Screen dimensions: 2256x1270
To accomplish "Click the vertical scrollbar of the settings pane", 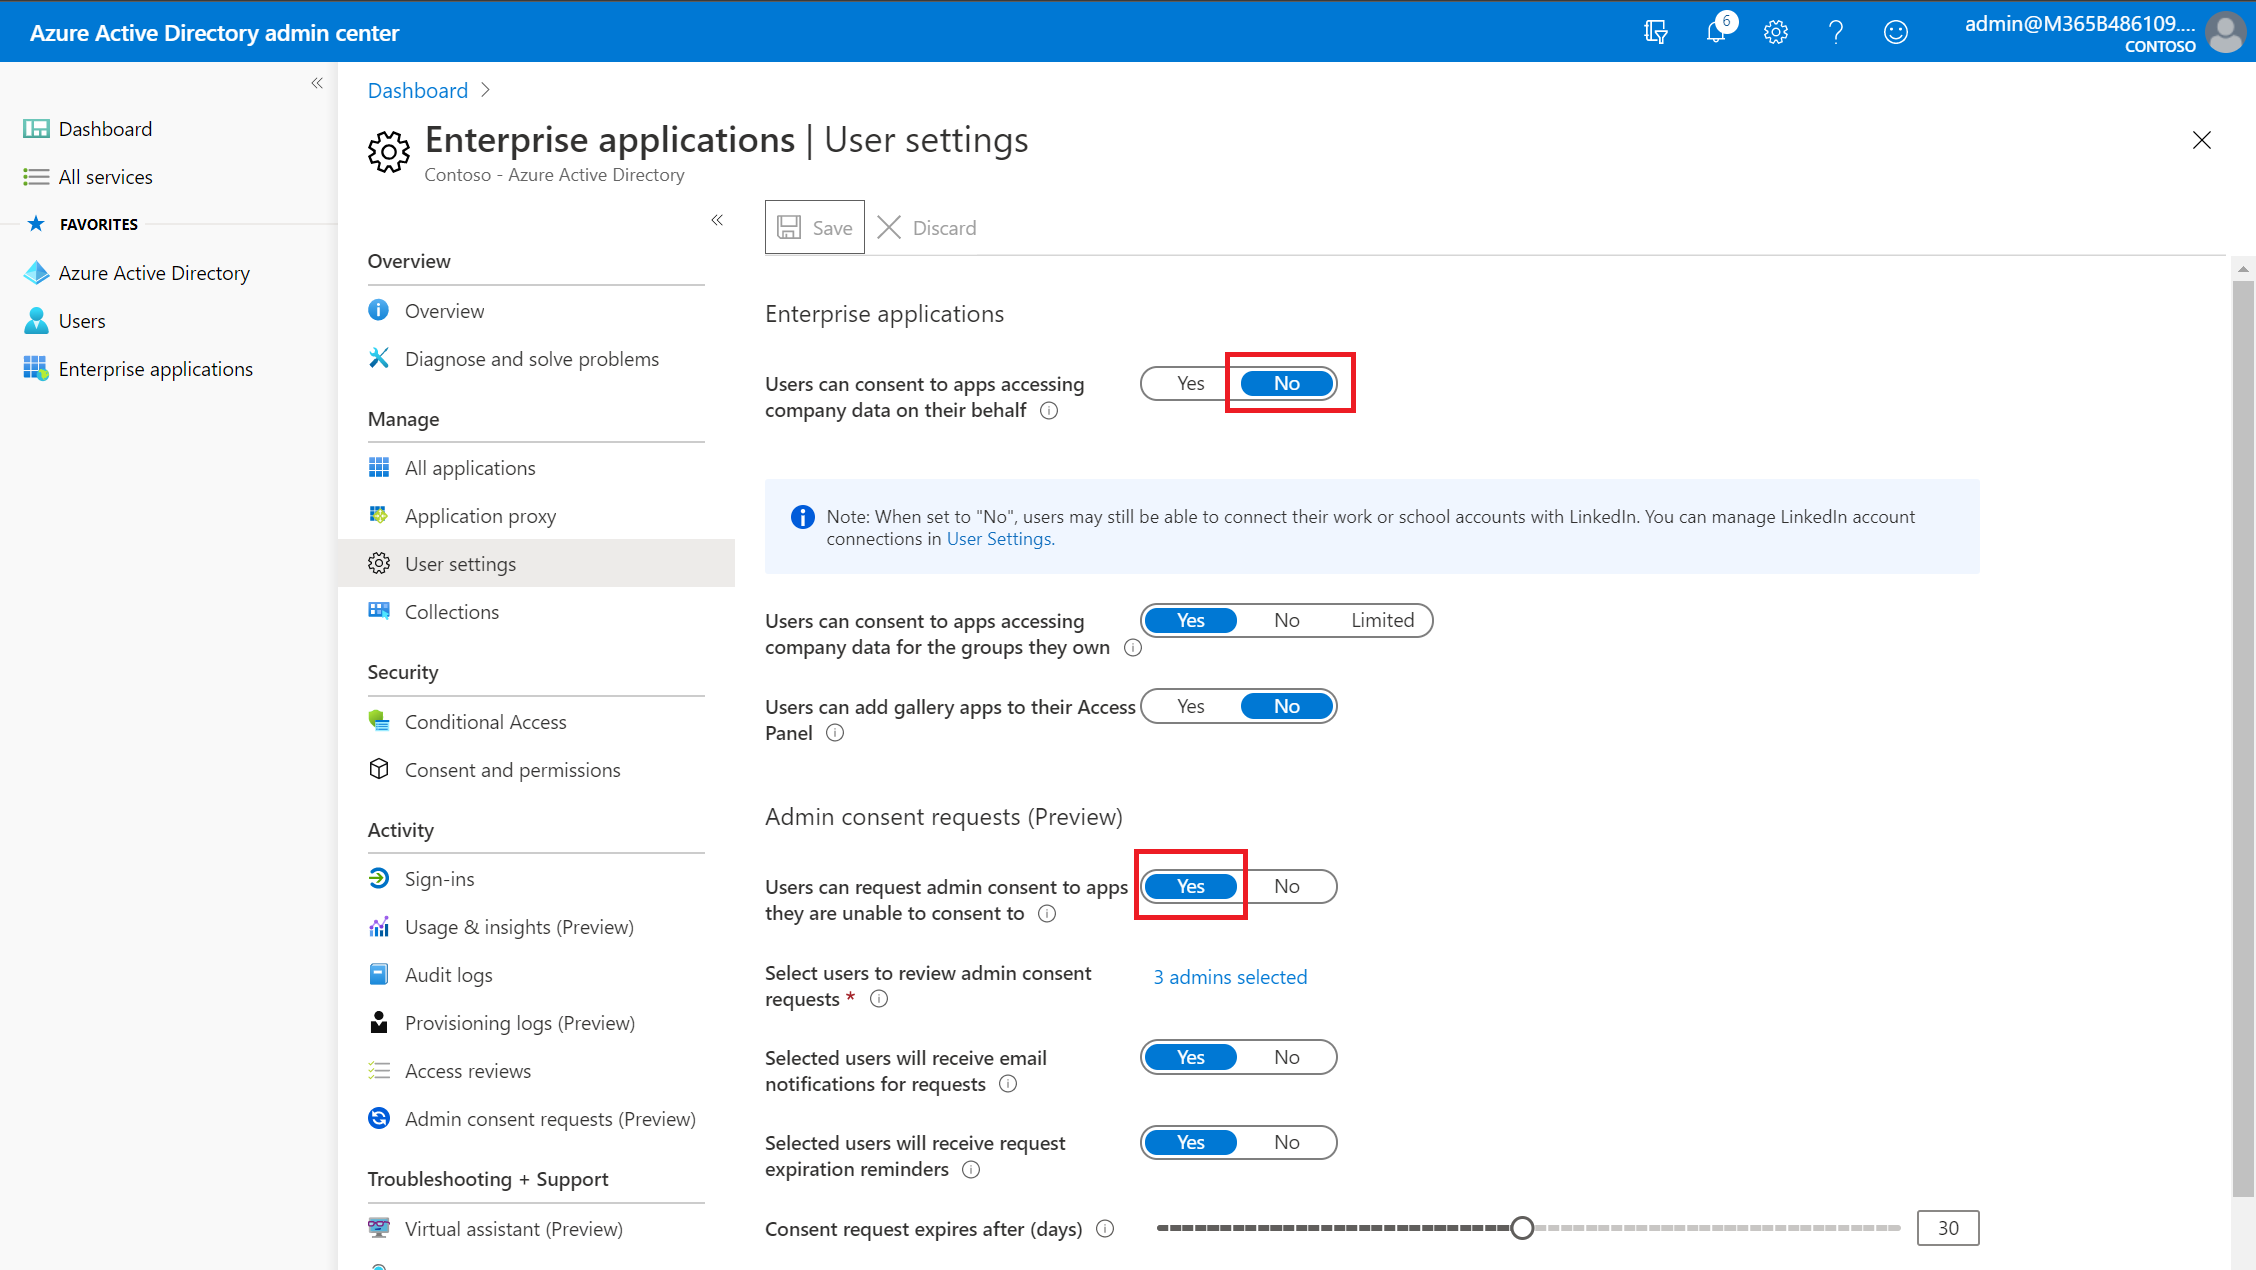I will 2243,739.
